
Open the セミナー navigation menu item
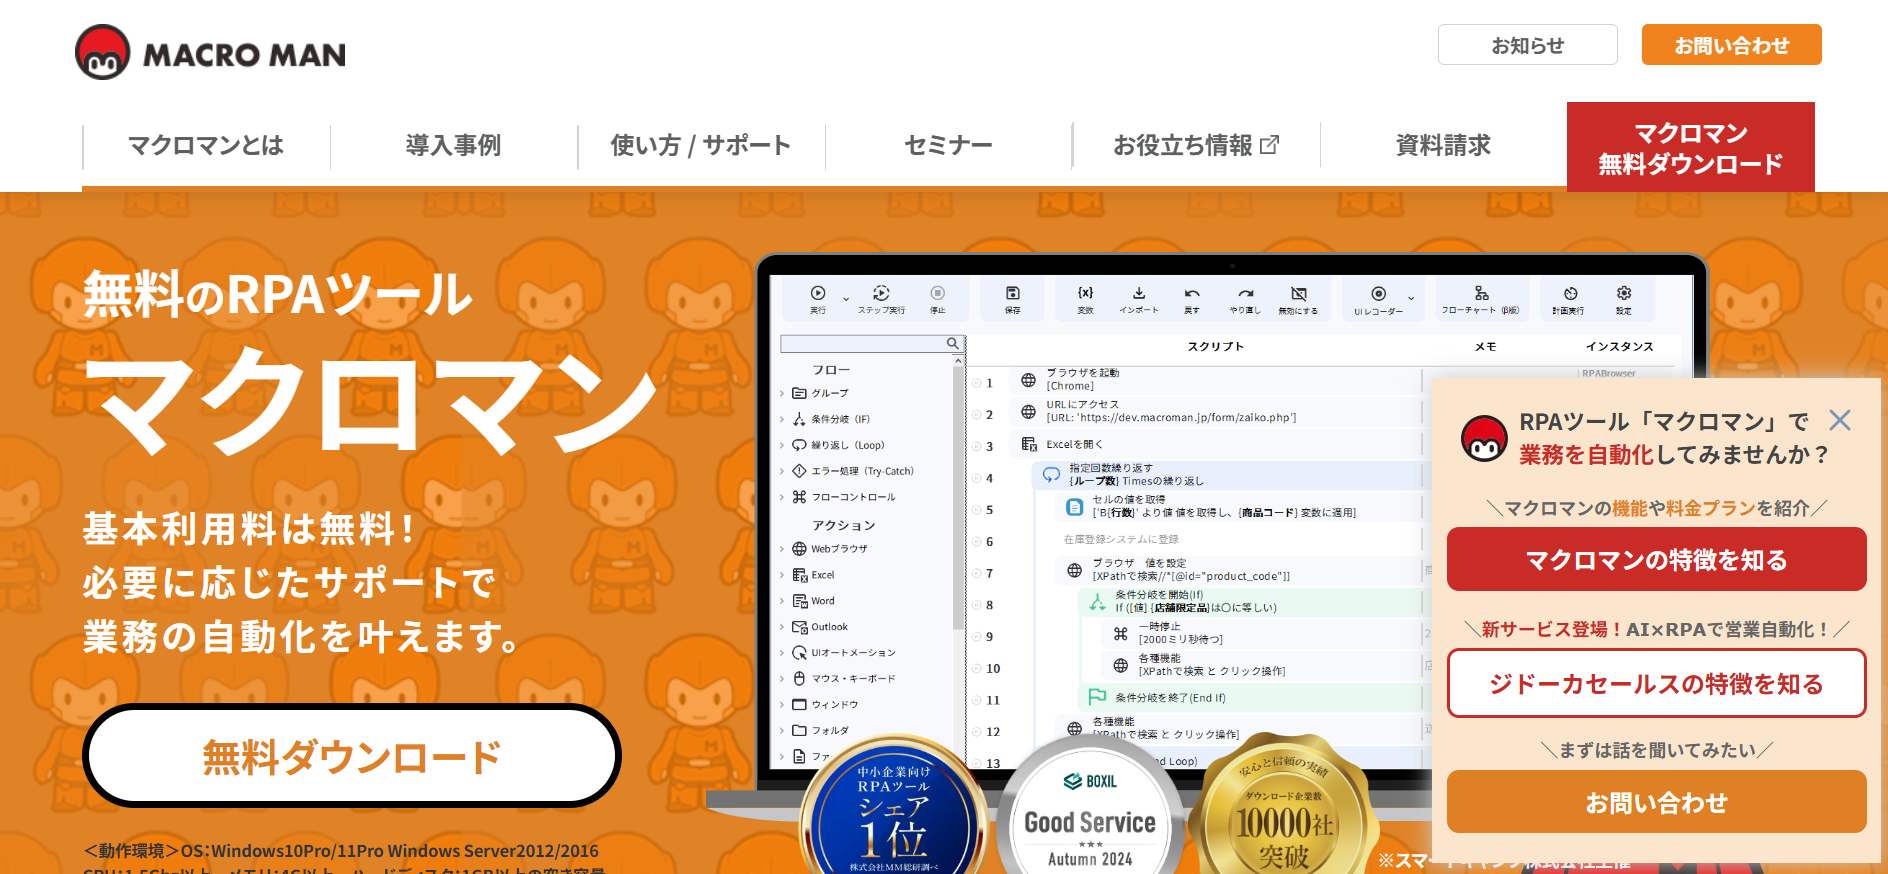coord(948,146)
